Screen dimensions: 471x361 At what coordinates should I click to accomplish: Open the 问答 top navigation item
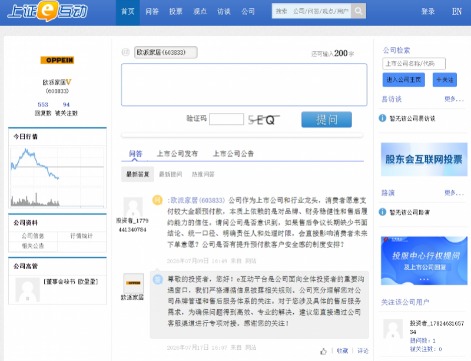pos(152,12)
